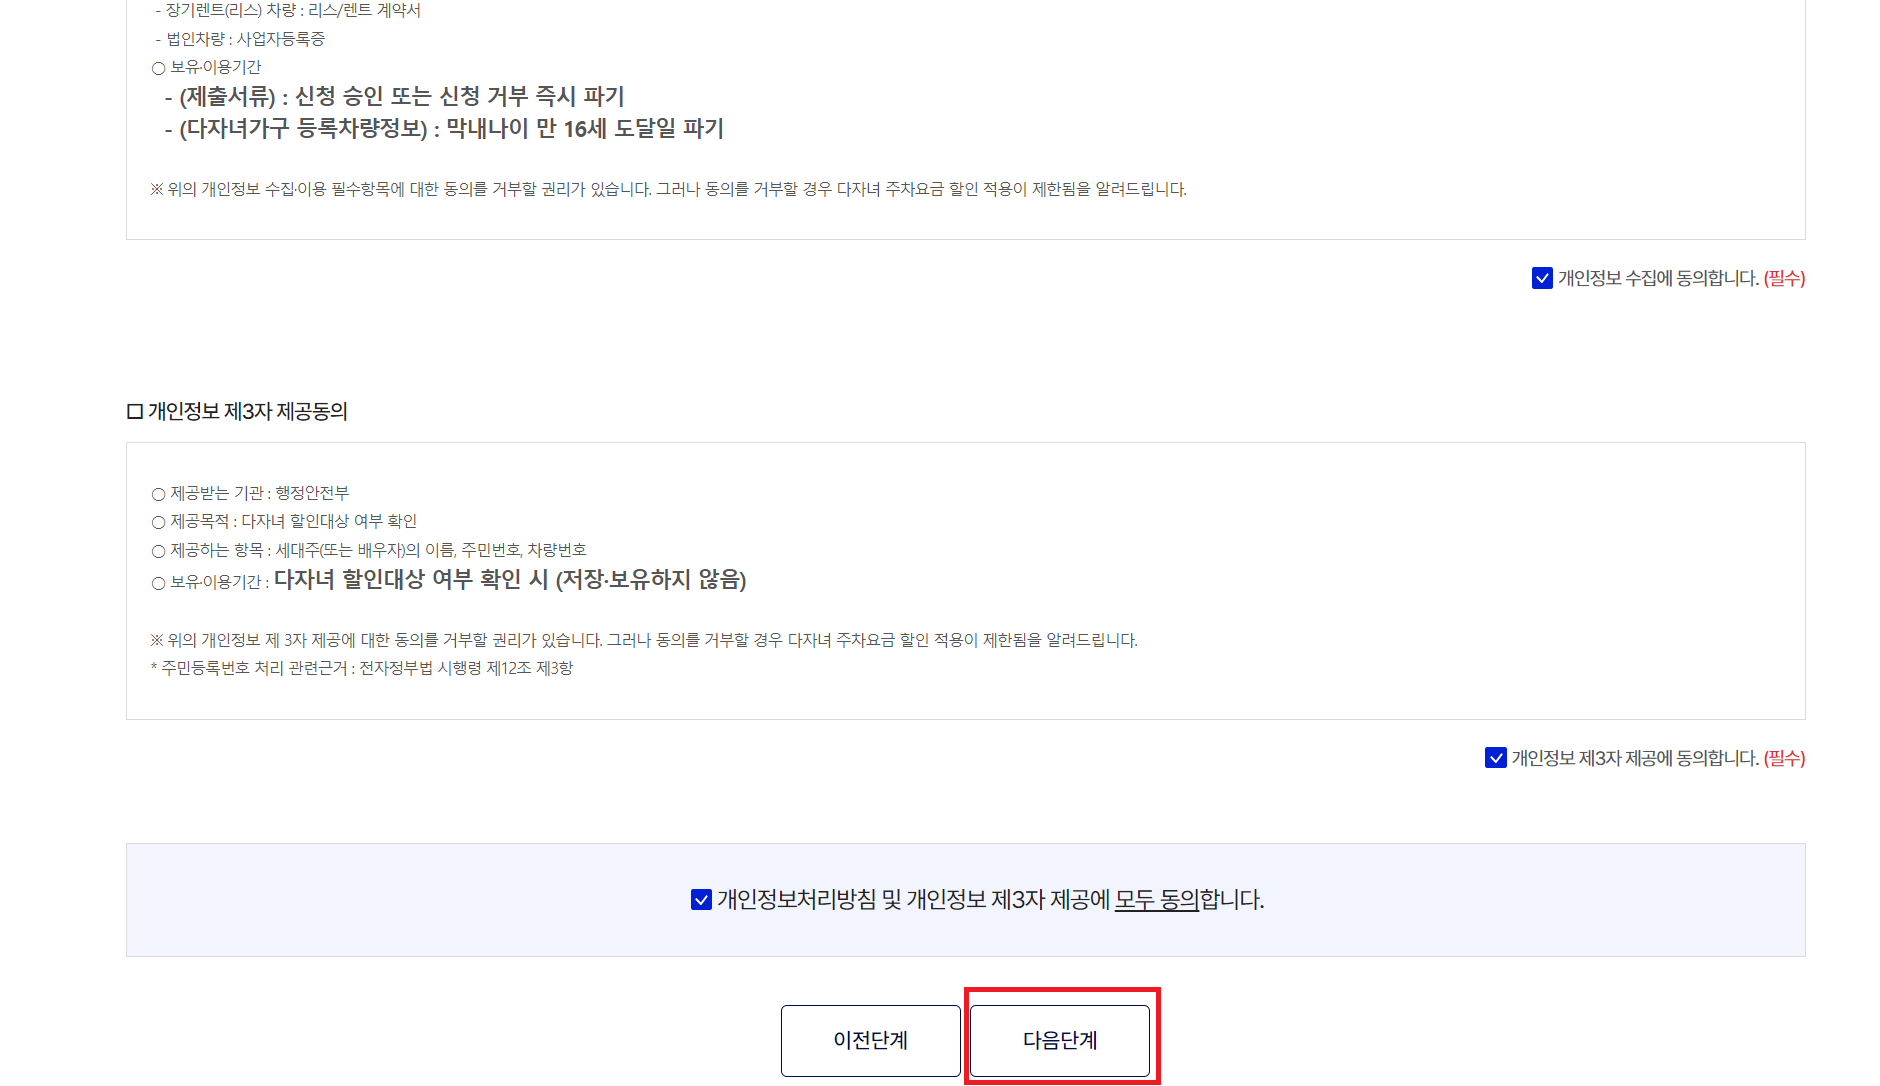The height and width of the screenshot is (1086, 1880).
Task: Click the 다음단계 next step button
Action: click(x=1060, y=1040)
